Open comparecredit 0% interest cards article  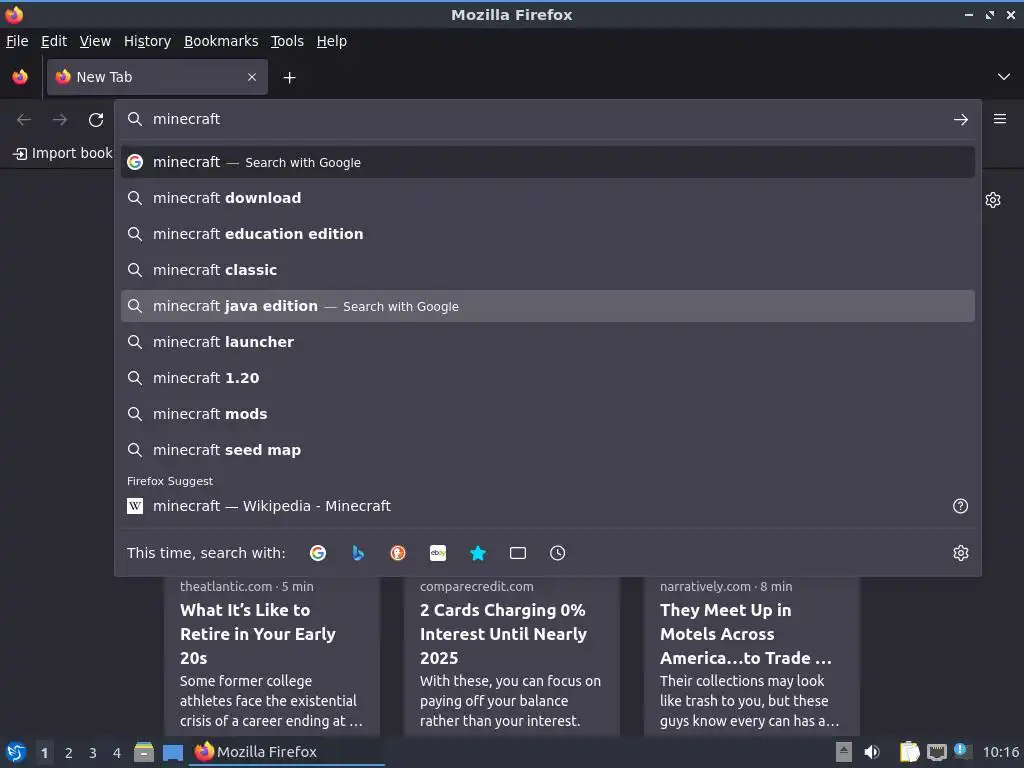511,656
